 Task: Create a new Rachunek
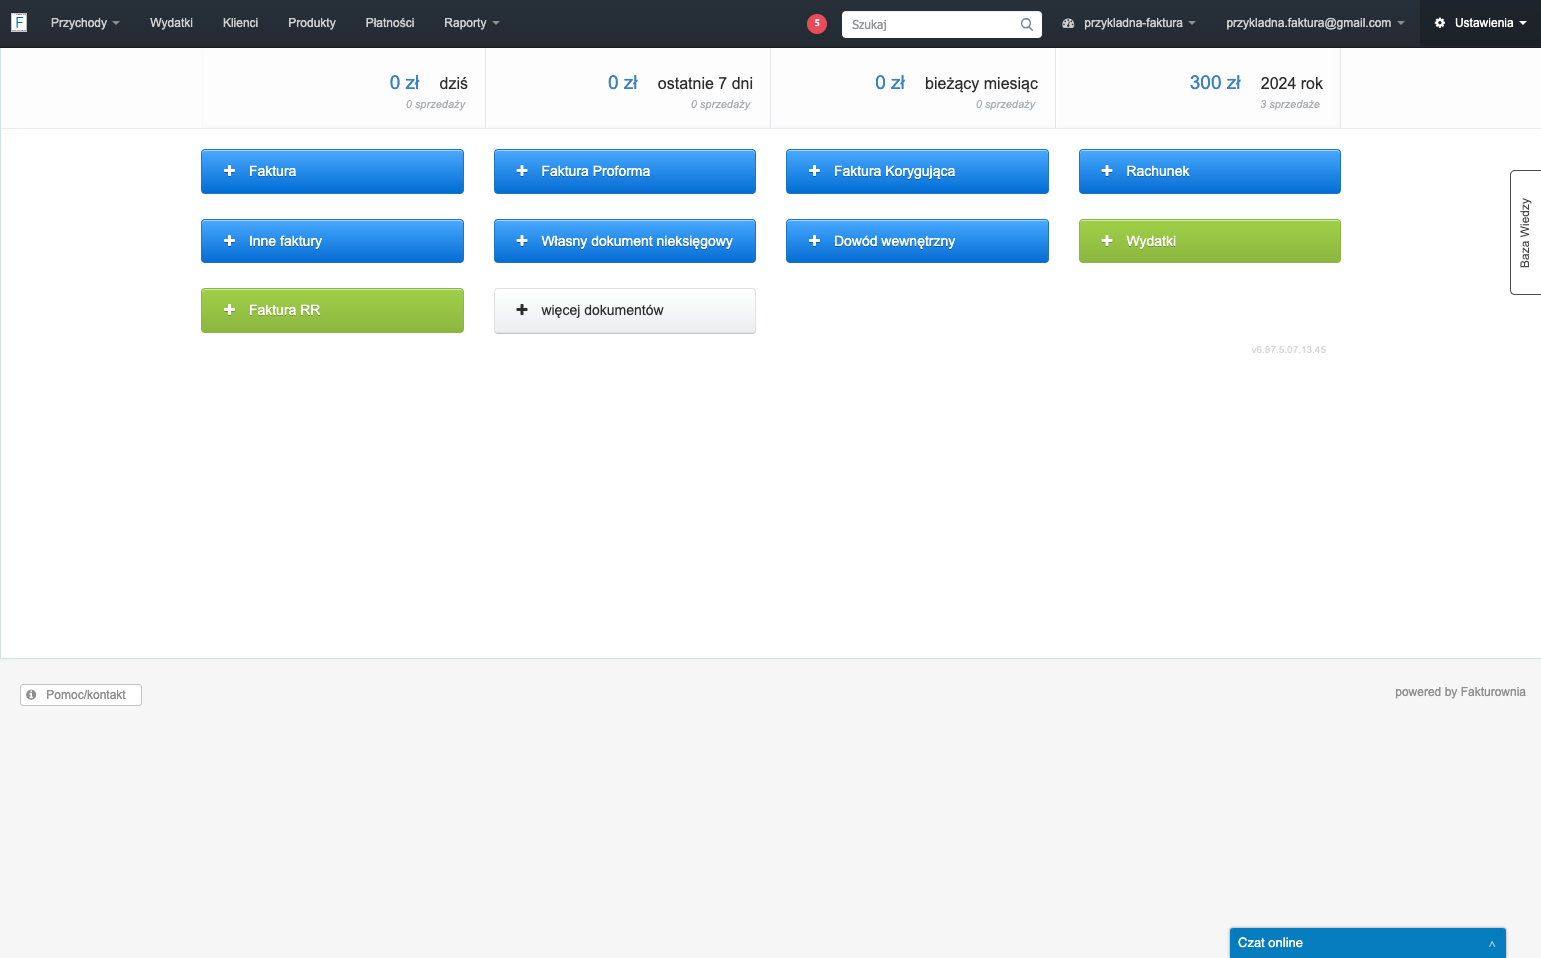[x=1210, y=171]
